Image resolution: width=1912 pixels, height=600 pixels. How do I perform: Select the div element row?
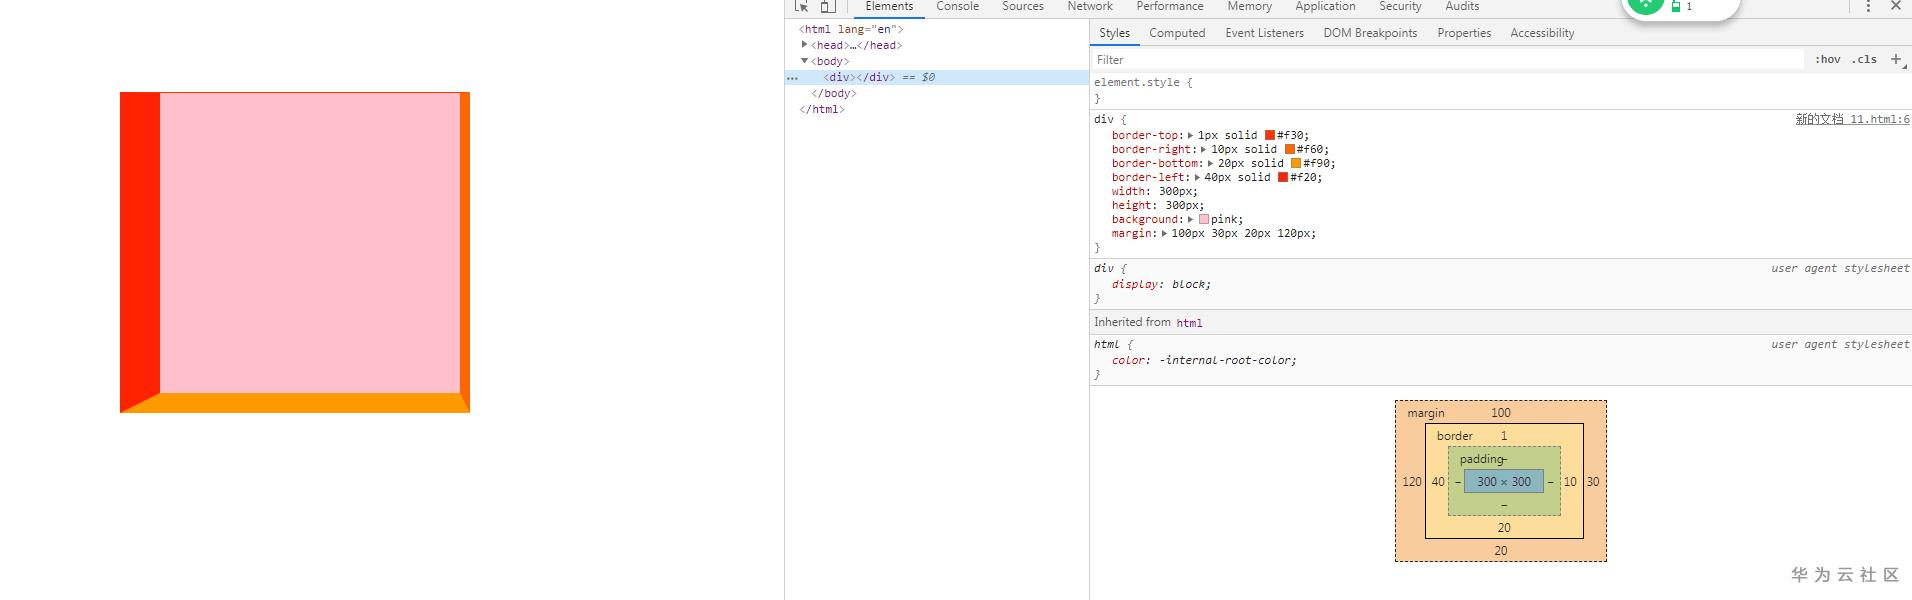click(937, 77)
